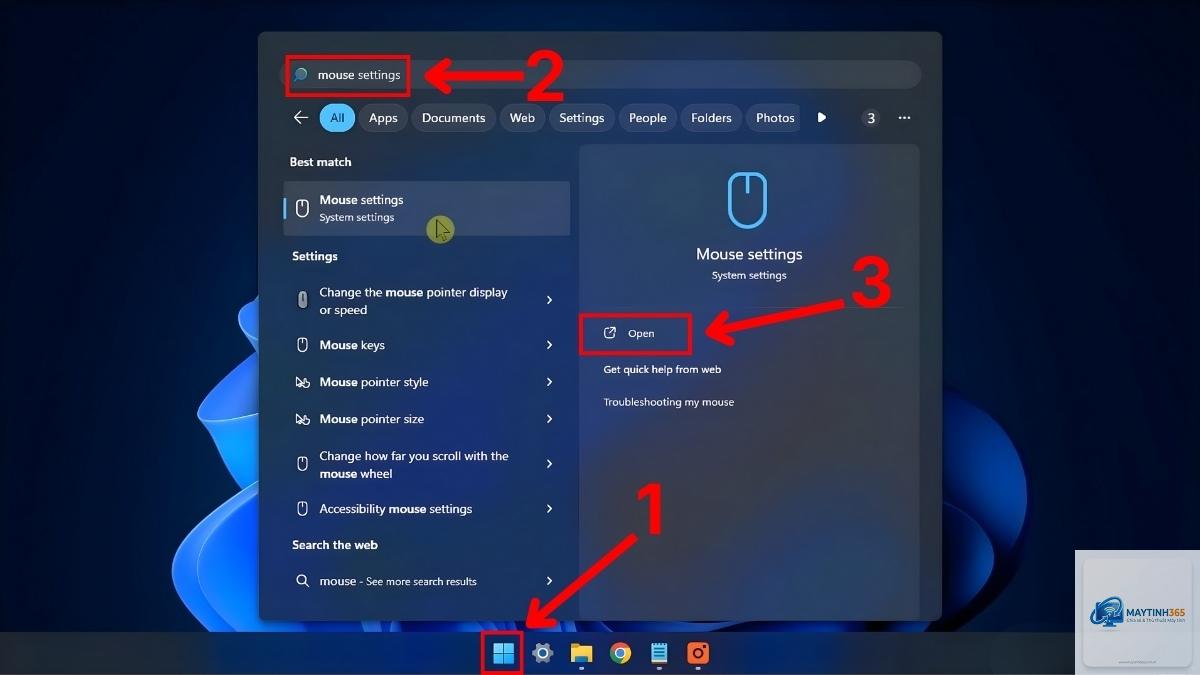Open the orange camera app on taskbar
1200x675 pixels.
(x=698, y=654)
